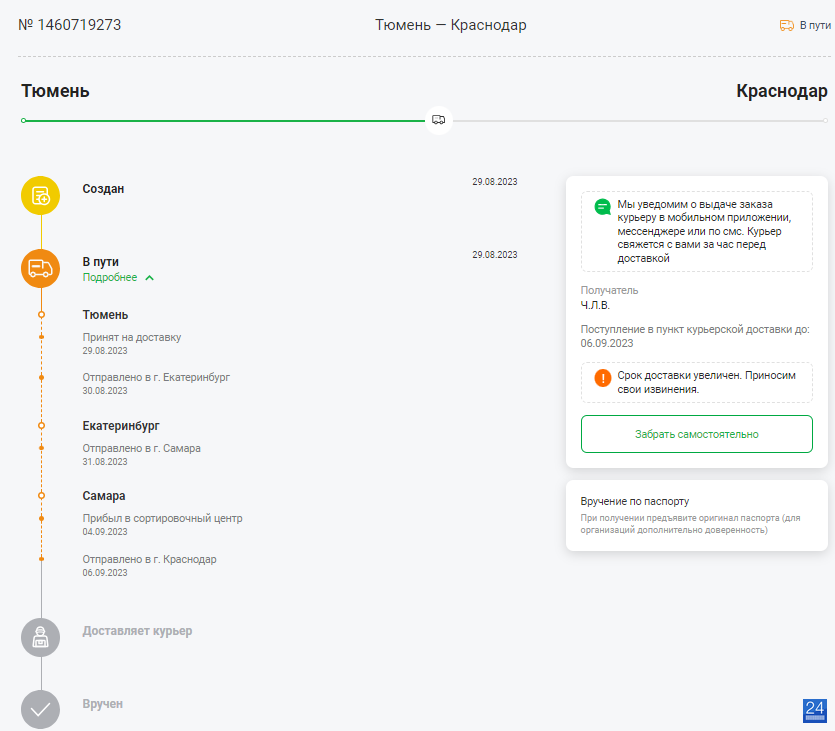Image resolution: width=835 pixels, height=731 pixels.
Task: Click the order number № 1460719273
Action: click(x=70, y=25)
